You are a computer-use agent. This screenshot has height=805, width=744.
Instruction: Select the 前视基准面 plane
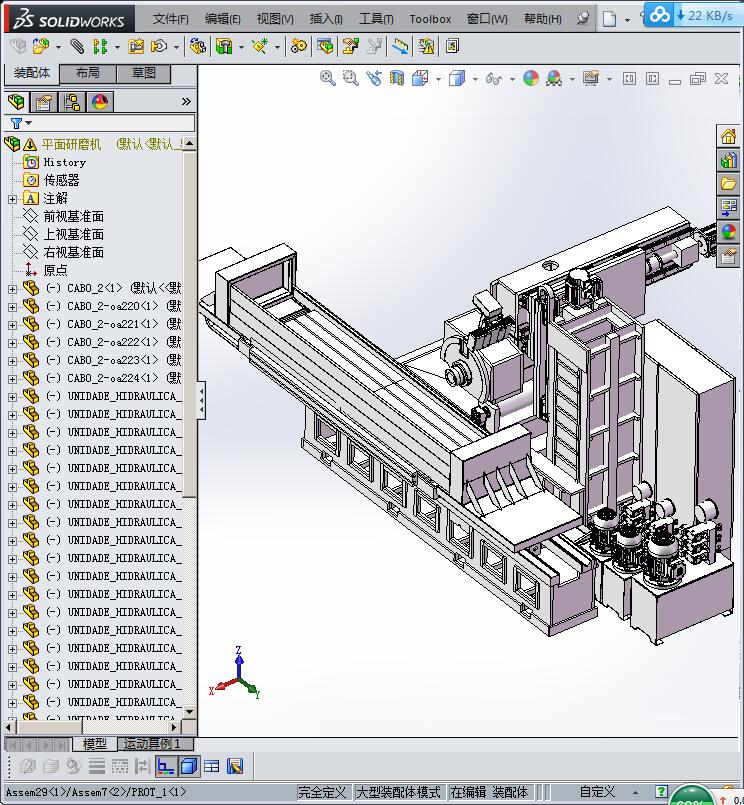click(73, 217)
